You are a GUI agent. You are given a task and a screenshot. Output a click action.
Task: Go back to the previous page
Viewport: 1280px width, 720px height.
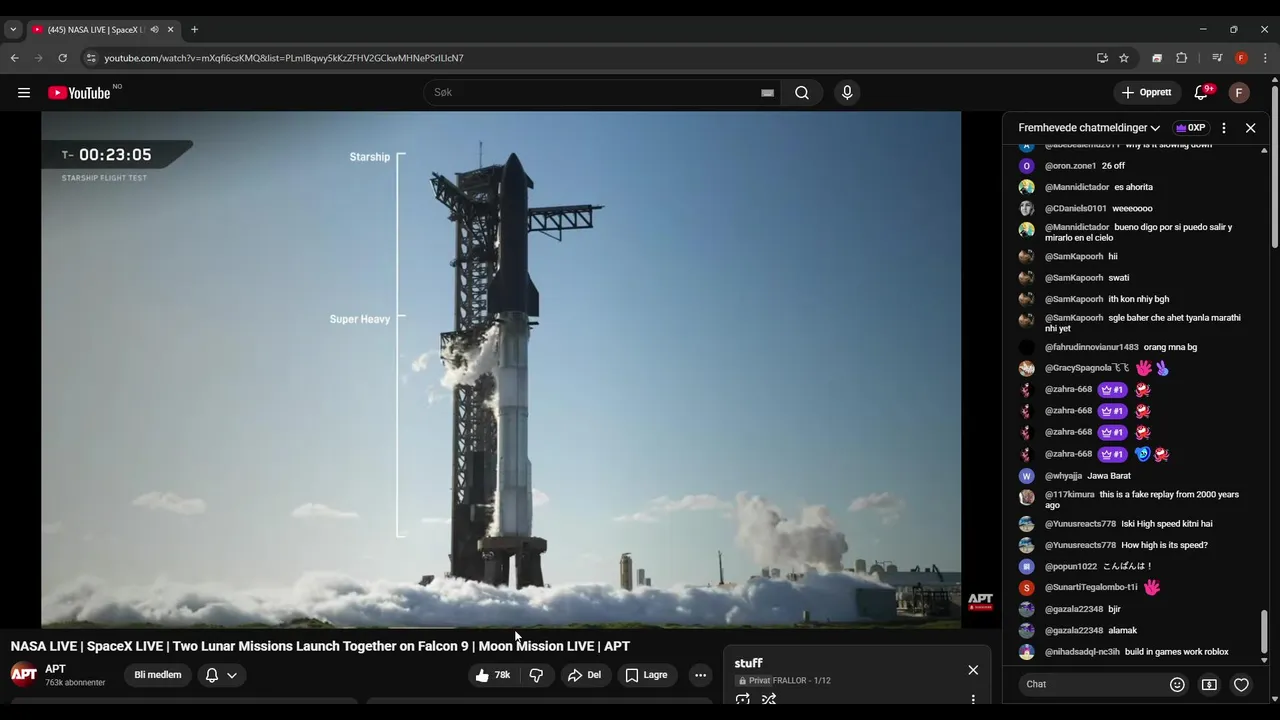14,58
